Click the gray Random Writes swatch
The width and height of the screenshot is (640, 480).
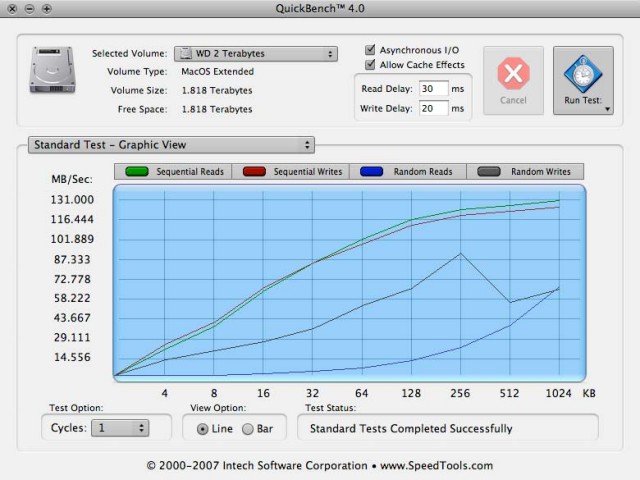[489, 171]
